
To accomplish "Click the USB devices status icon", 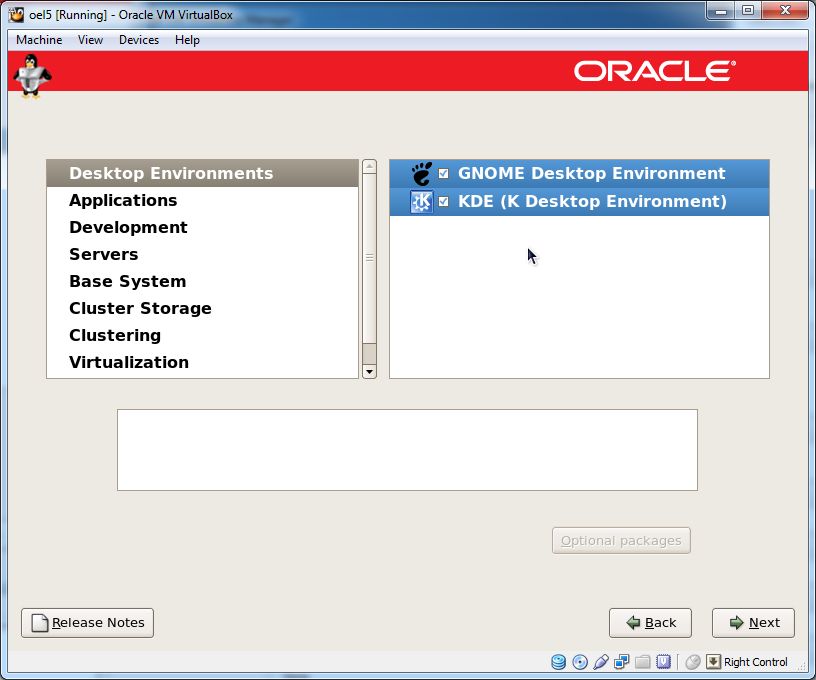I will coord(601,662).
